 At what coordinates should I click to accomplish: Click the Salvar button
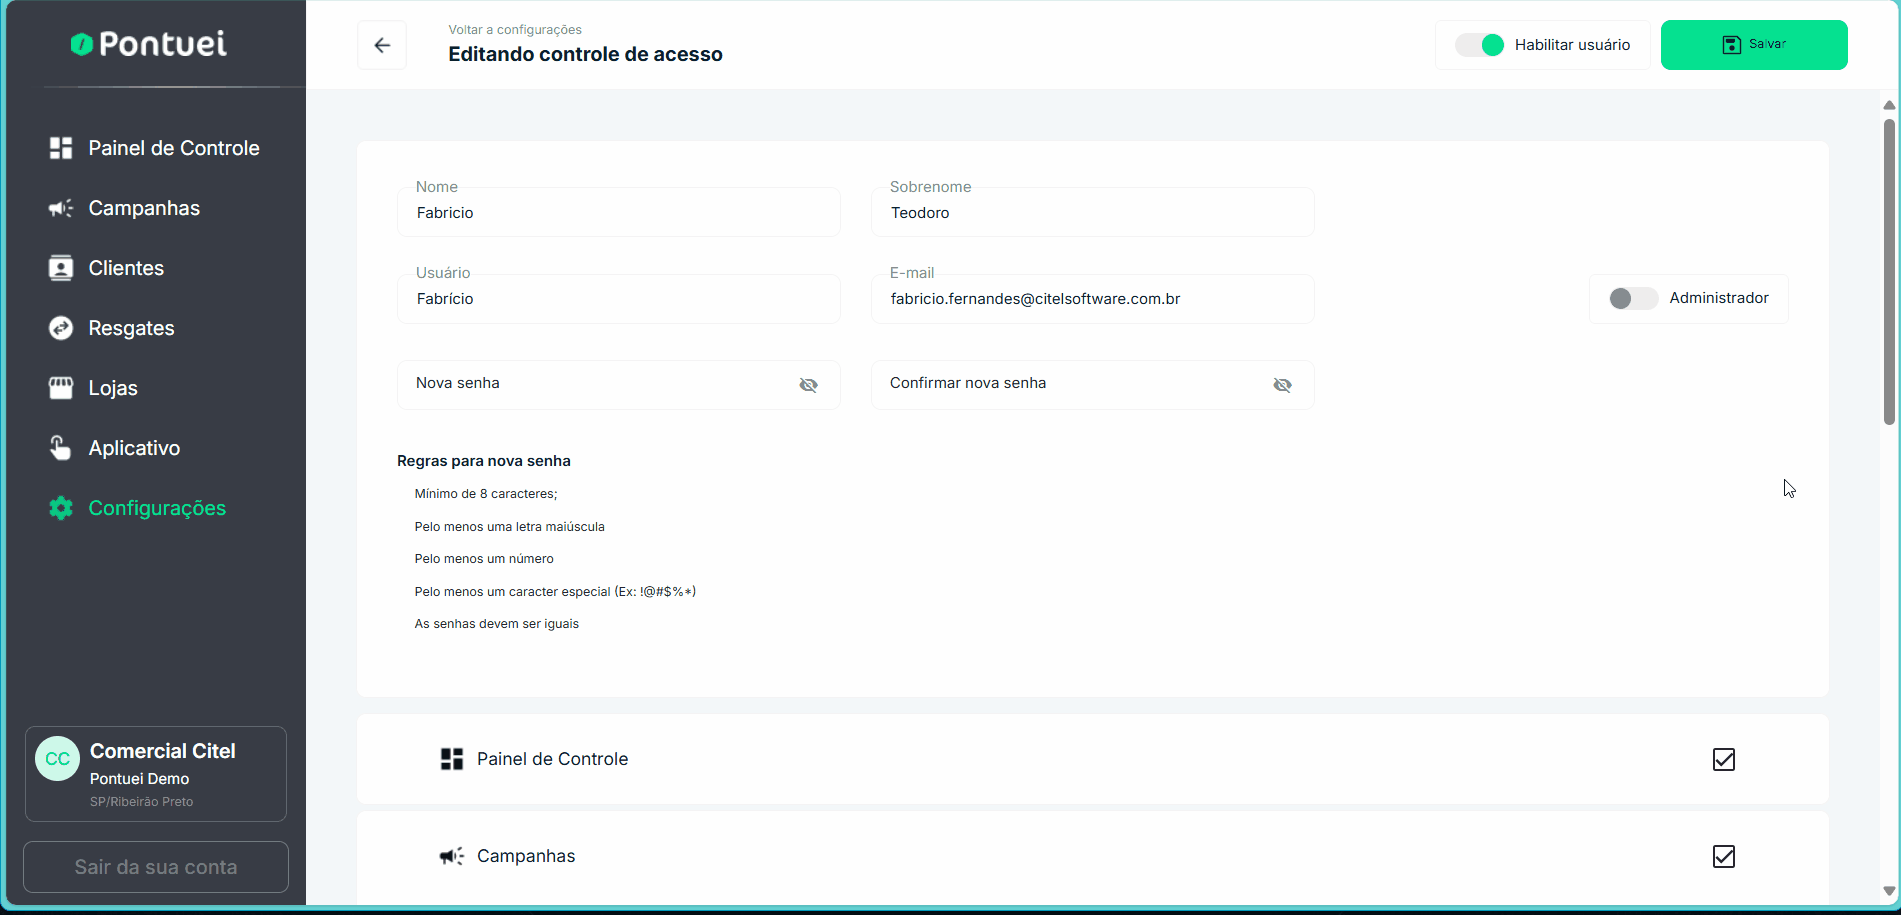click(x=1753, y=45)
